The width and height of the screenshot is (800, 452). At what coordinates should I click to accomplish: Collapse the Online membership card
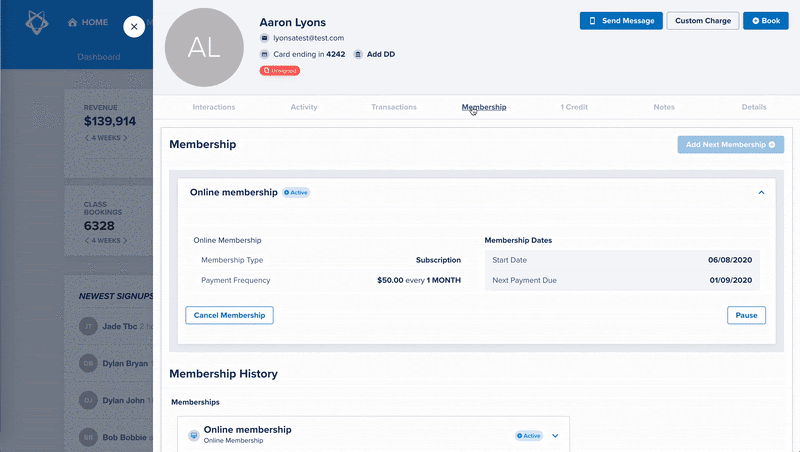pyautogui.click(x=761, y=192)
